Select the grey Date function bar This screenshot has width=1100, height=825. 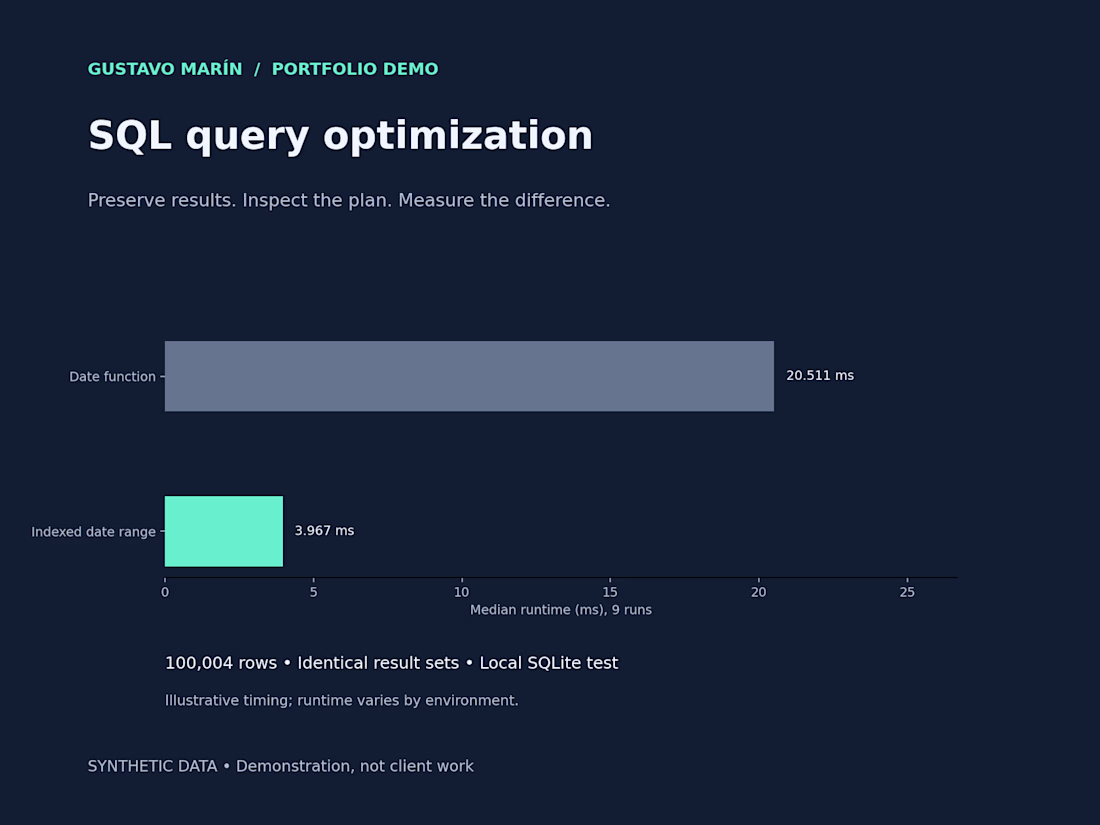(469, 376)
